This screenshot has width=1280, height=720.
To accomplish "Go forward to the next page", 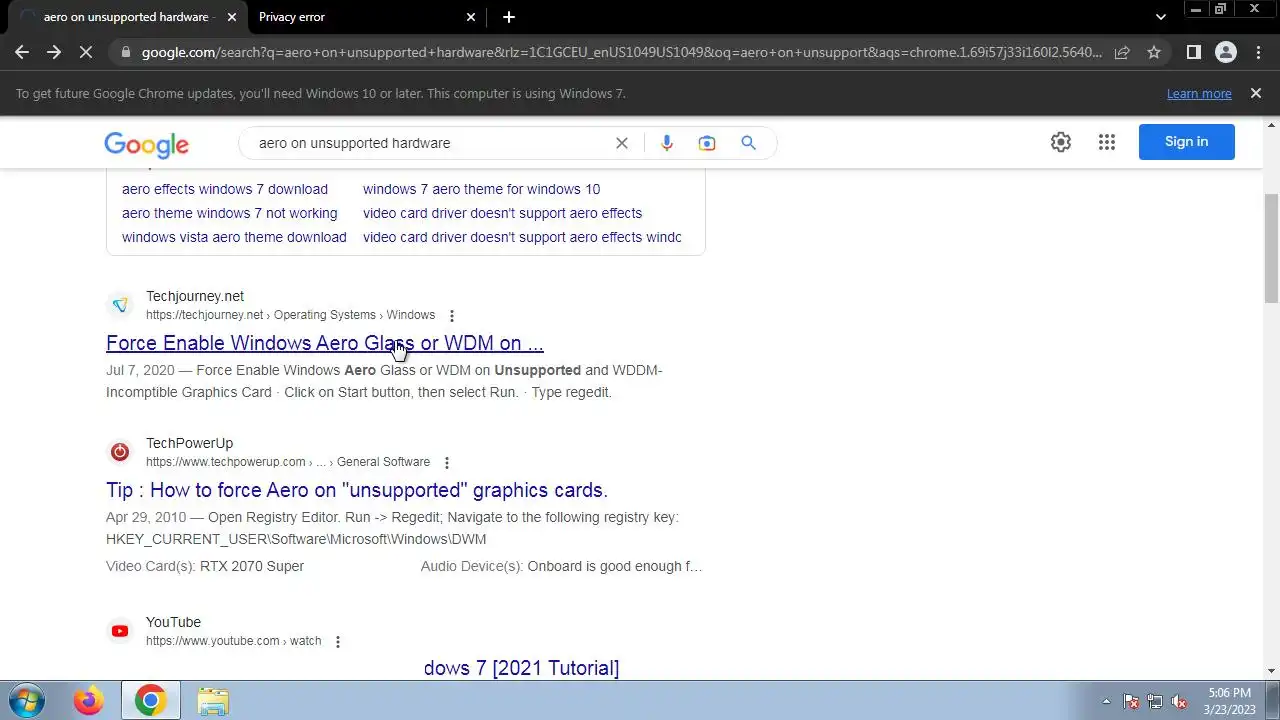I will pyautogui.click(x=54, y=52).
